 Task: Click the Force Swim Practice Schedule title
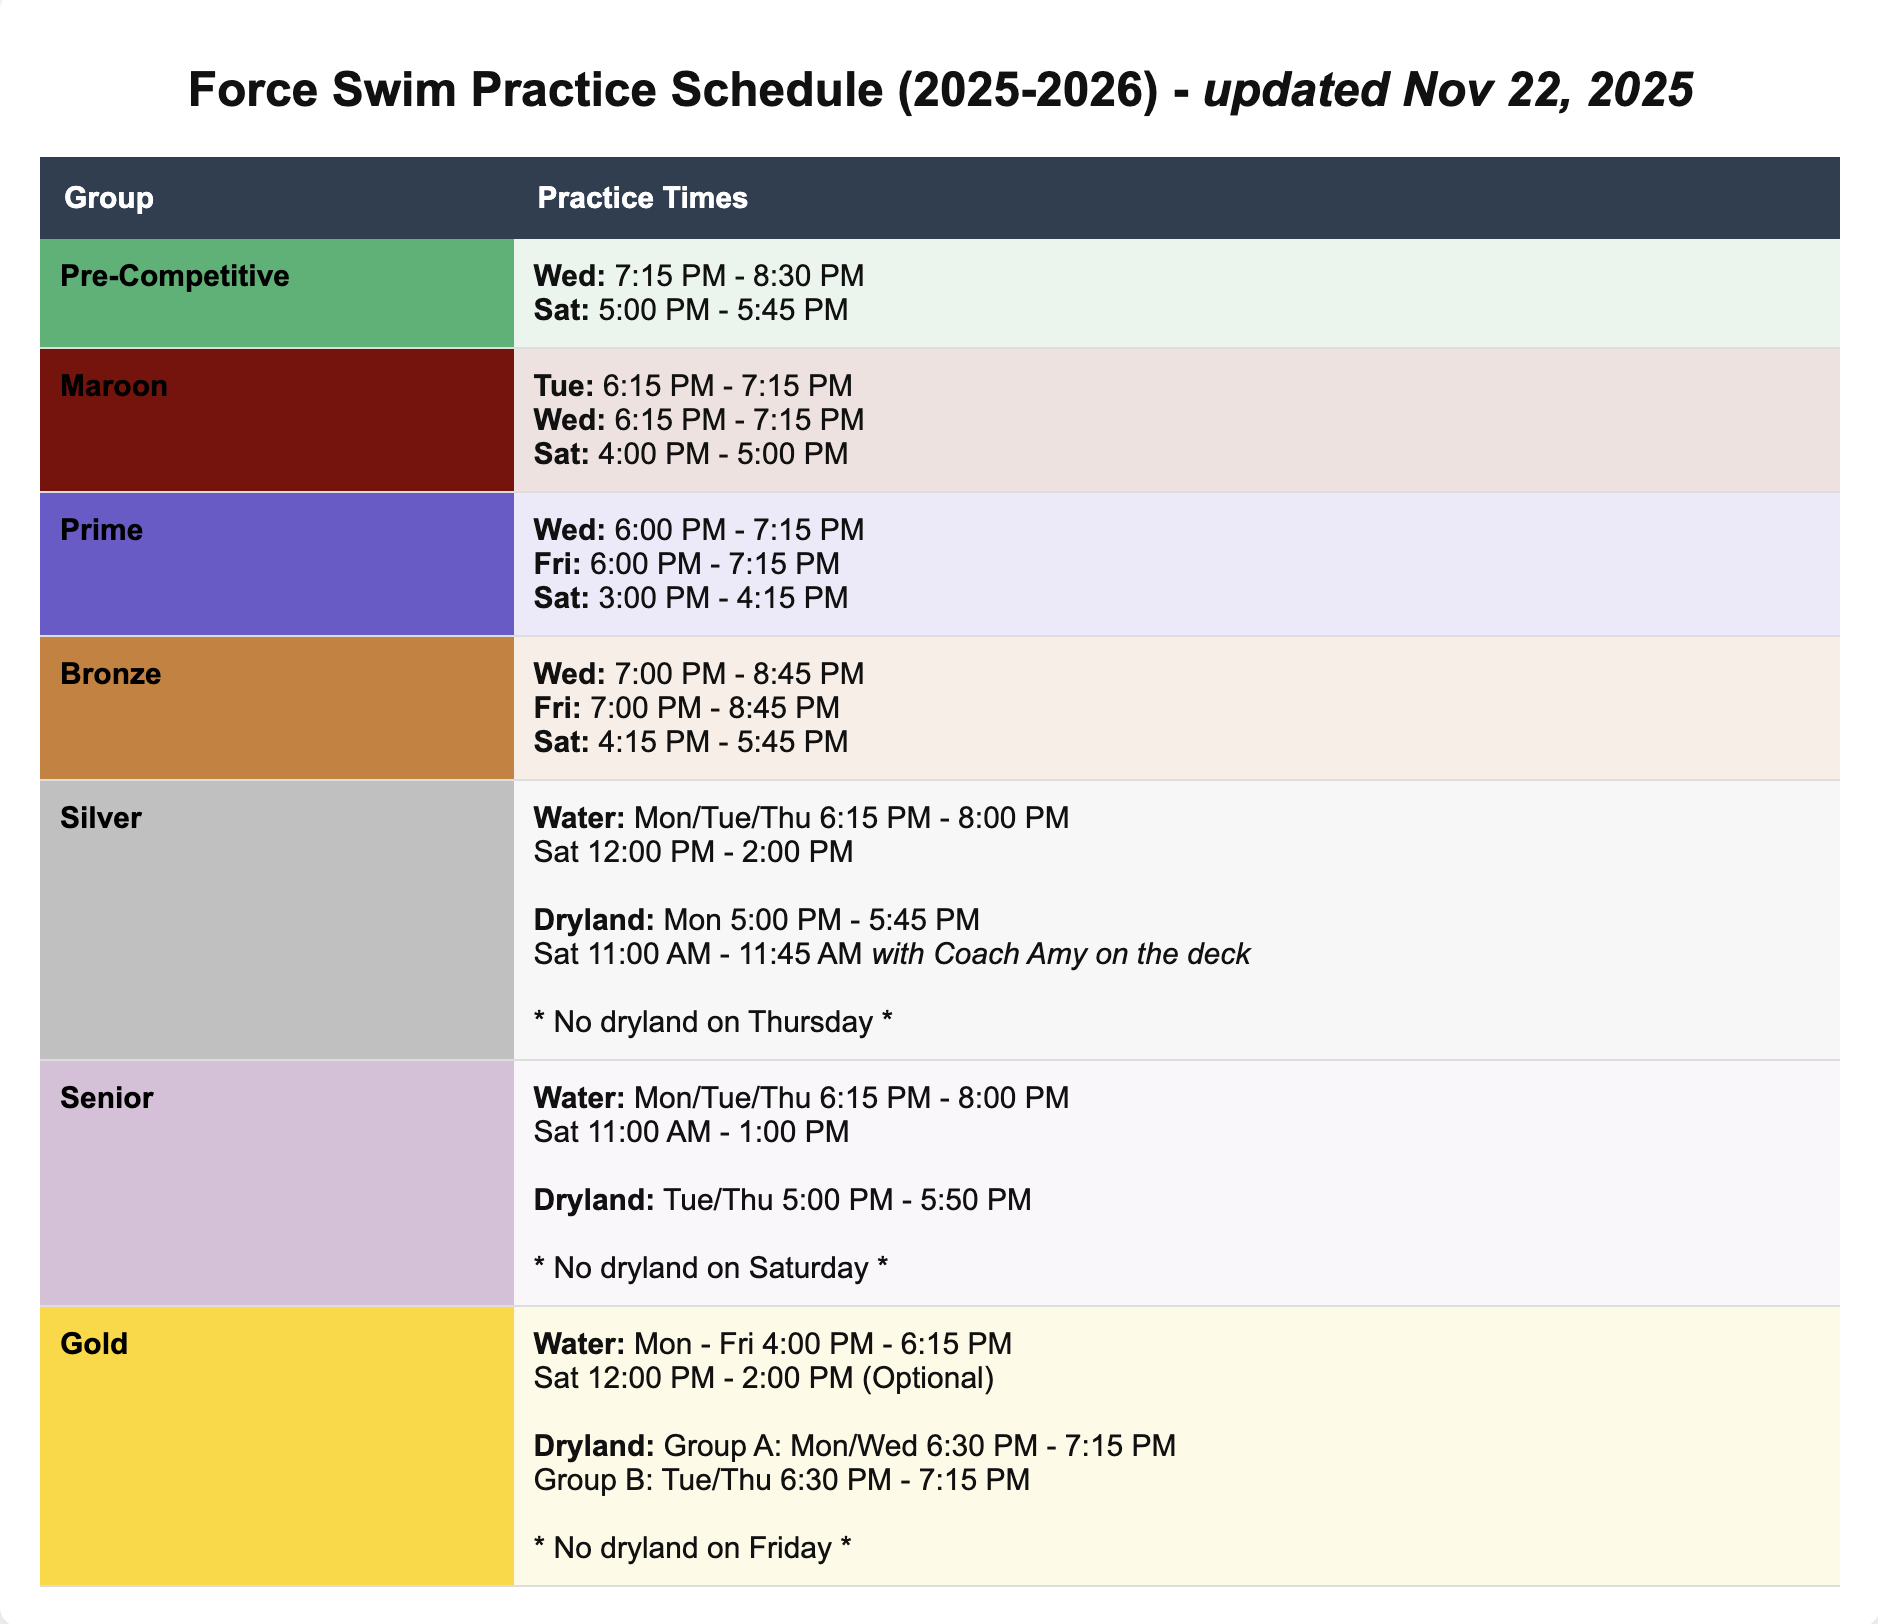coord(940,90)
